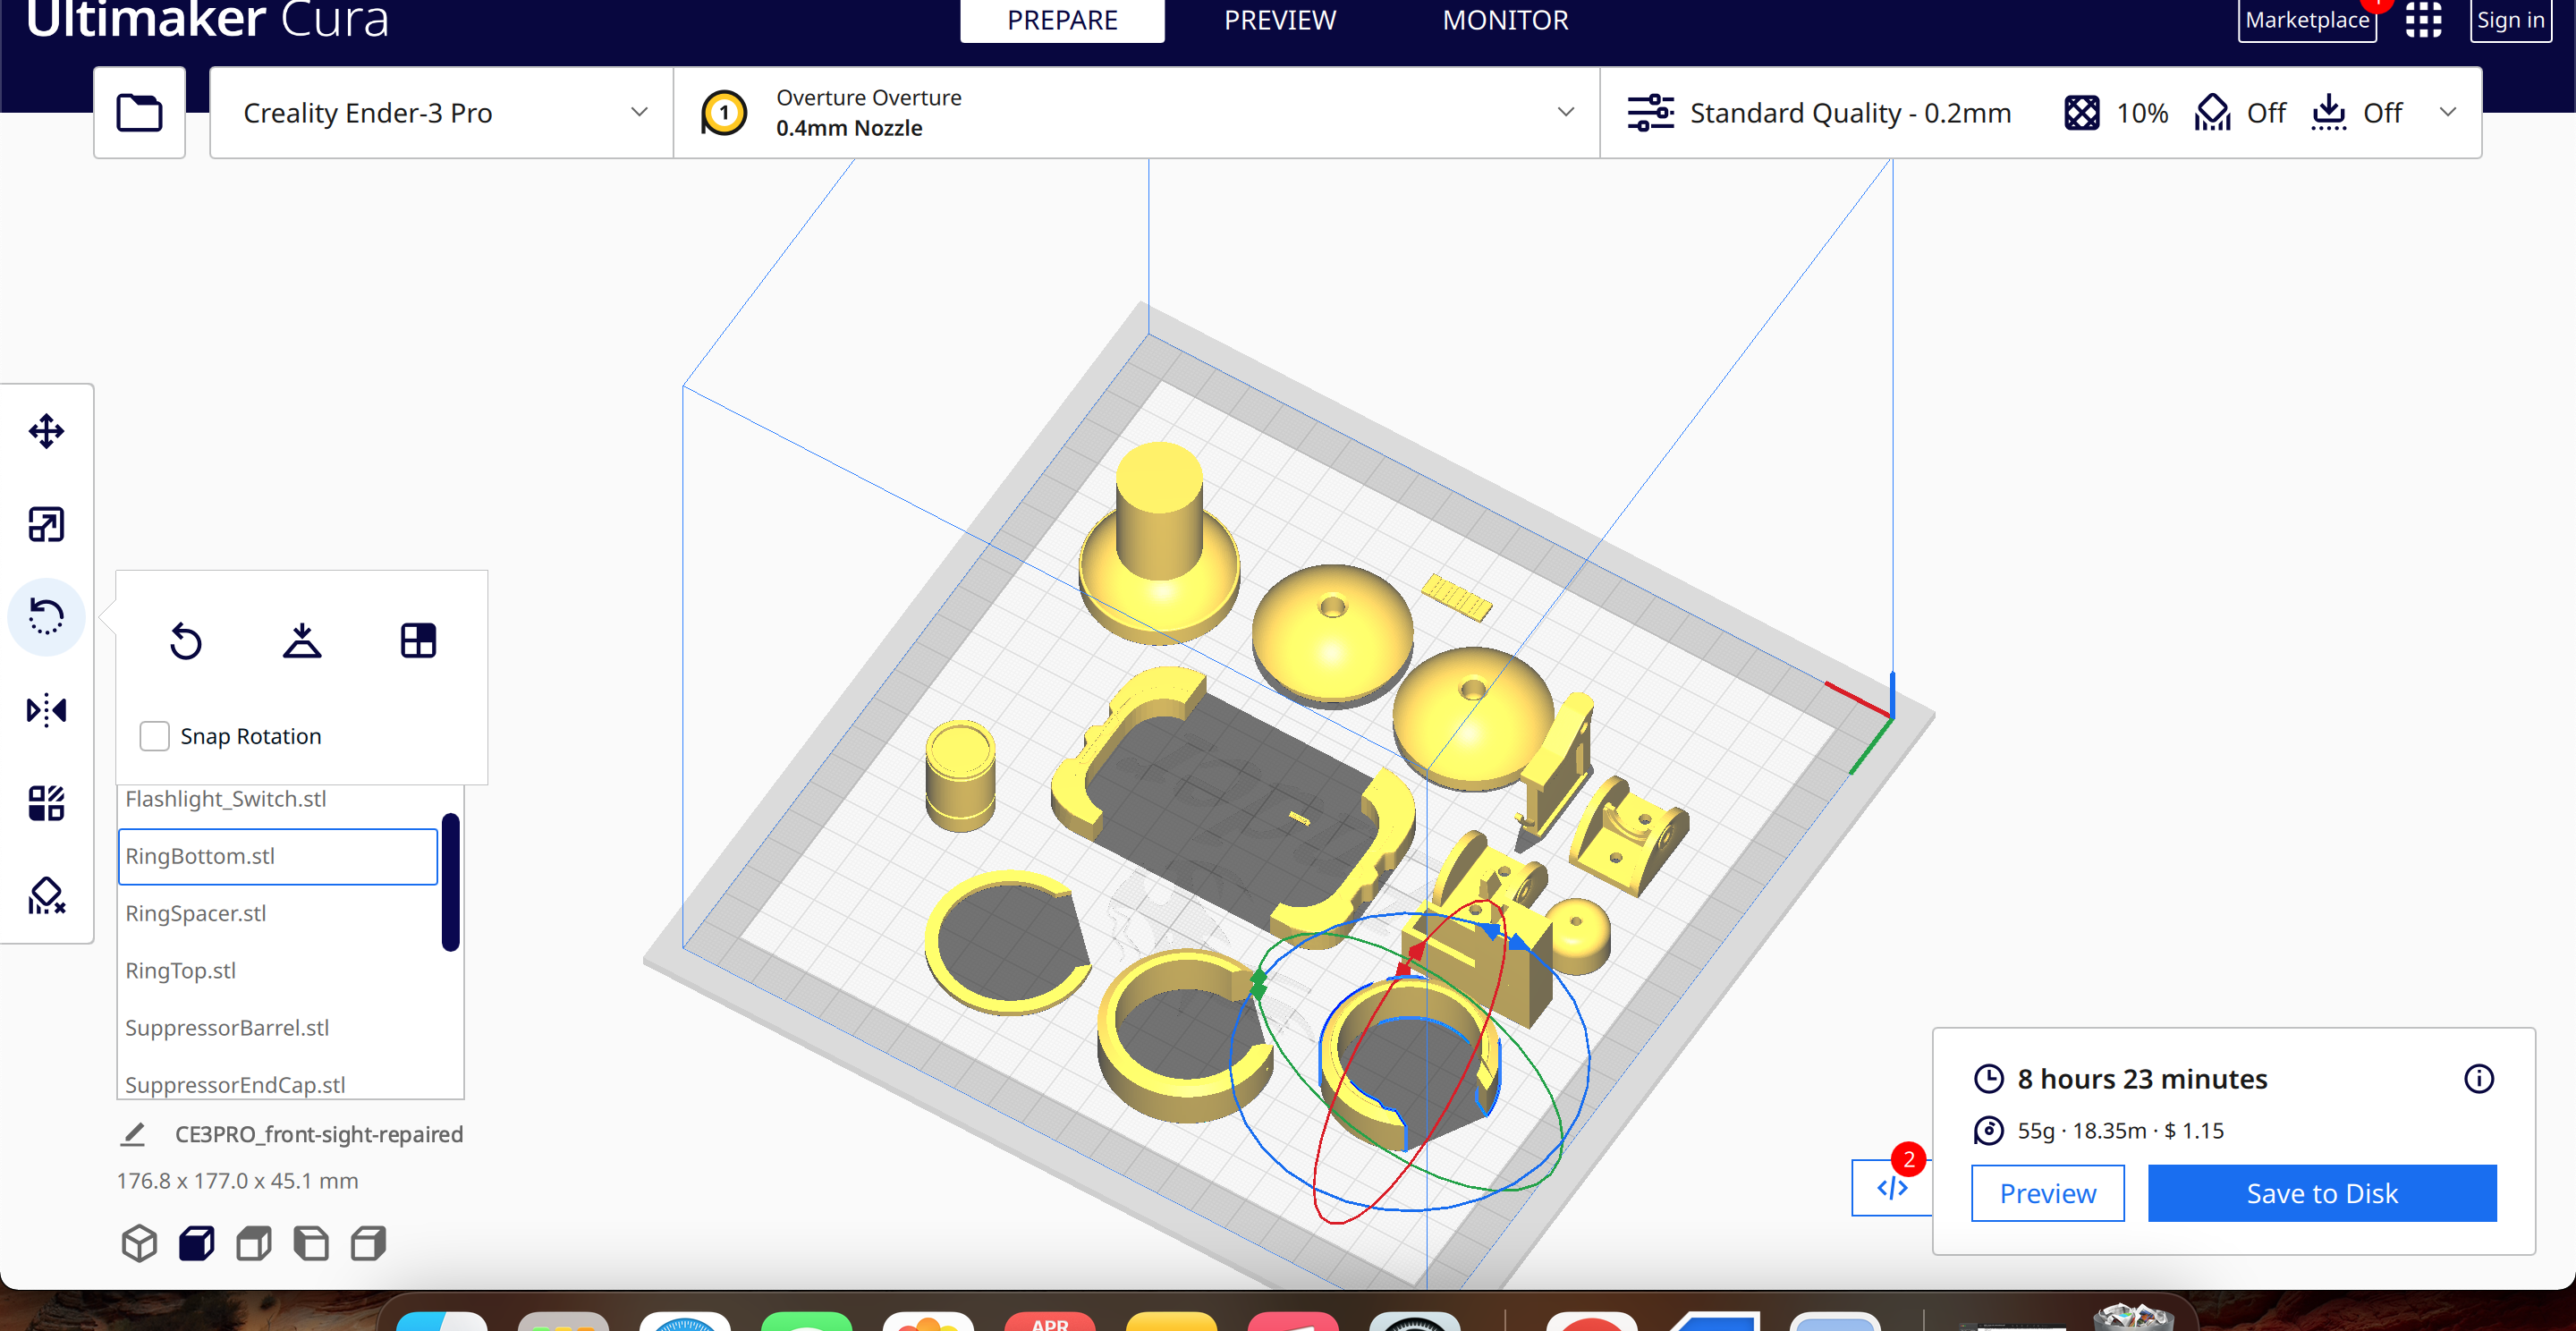Switch to the PREVIEW tab
The width and height of the screenshot is (2576, 1331).
(1279, 20)
